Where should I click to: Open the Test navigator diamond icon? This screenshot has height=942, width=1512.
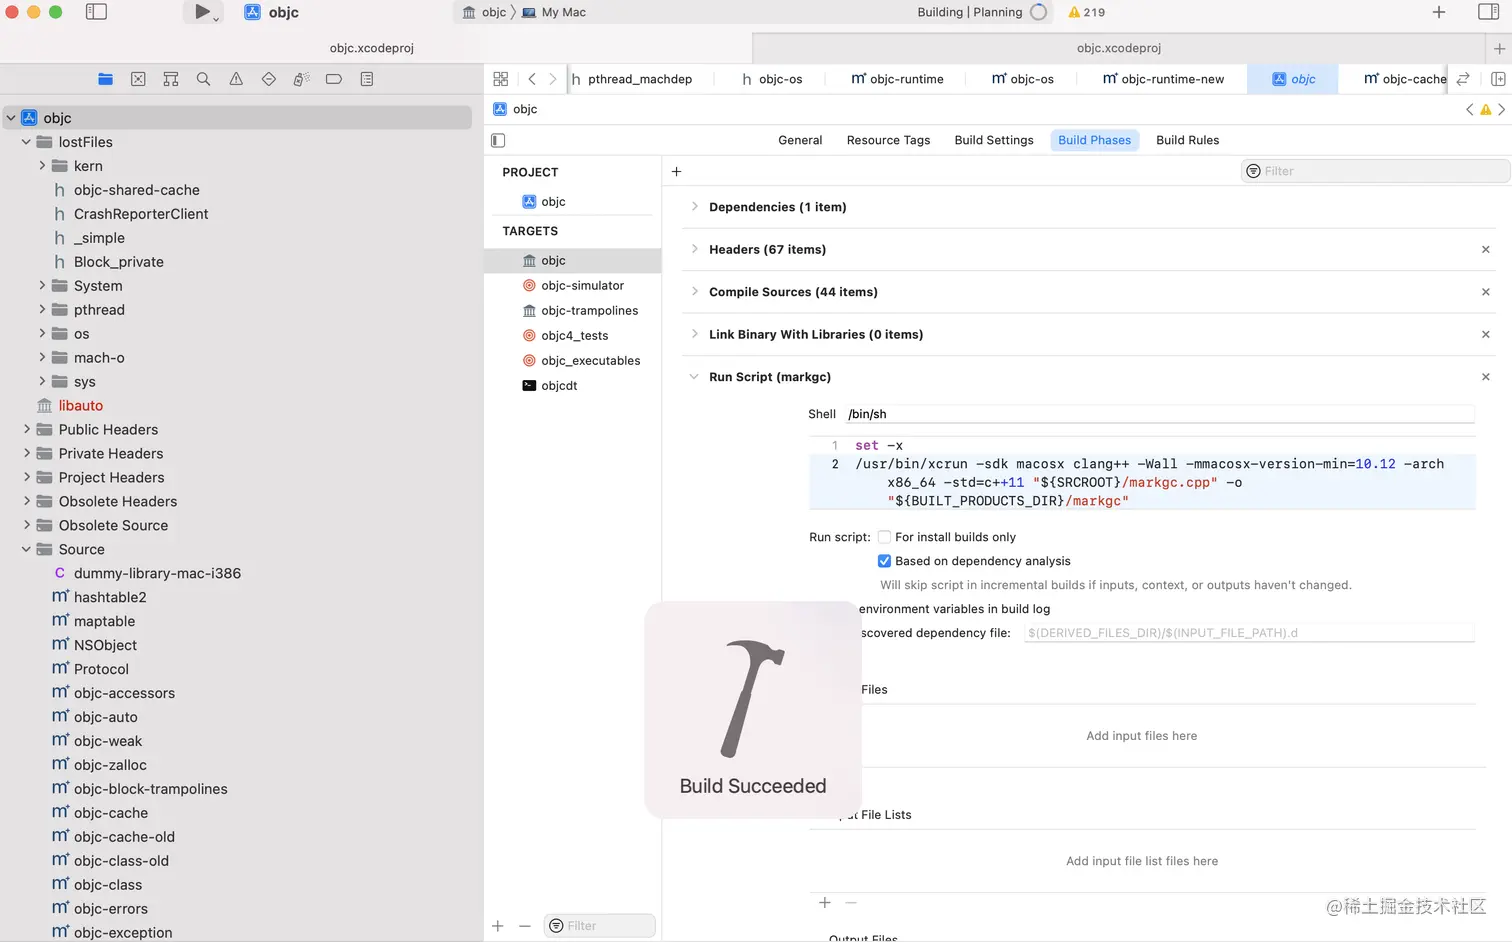coord(269,79)
